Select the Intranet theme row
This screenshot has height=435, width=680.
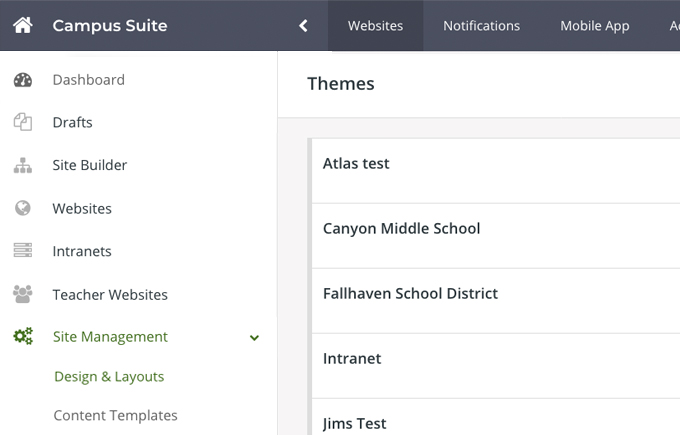click(x=352, y=359)
